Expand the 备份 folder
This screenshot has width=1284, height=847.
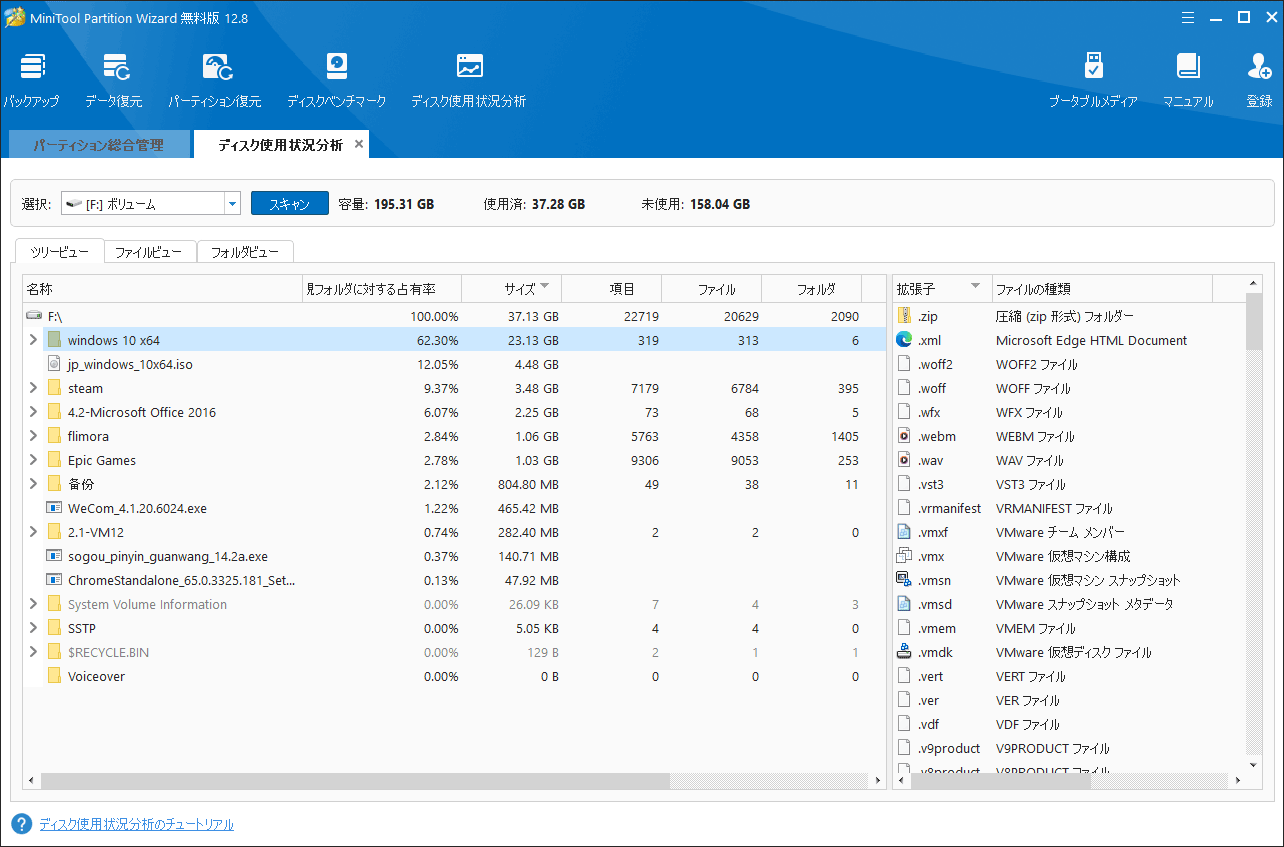[33, 484]
